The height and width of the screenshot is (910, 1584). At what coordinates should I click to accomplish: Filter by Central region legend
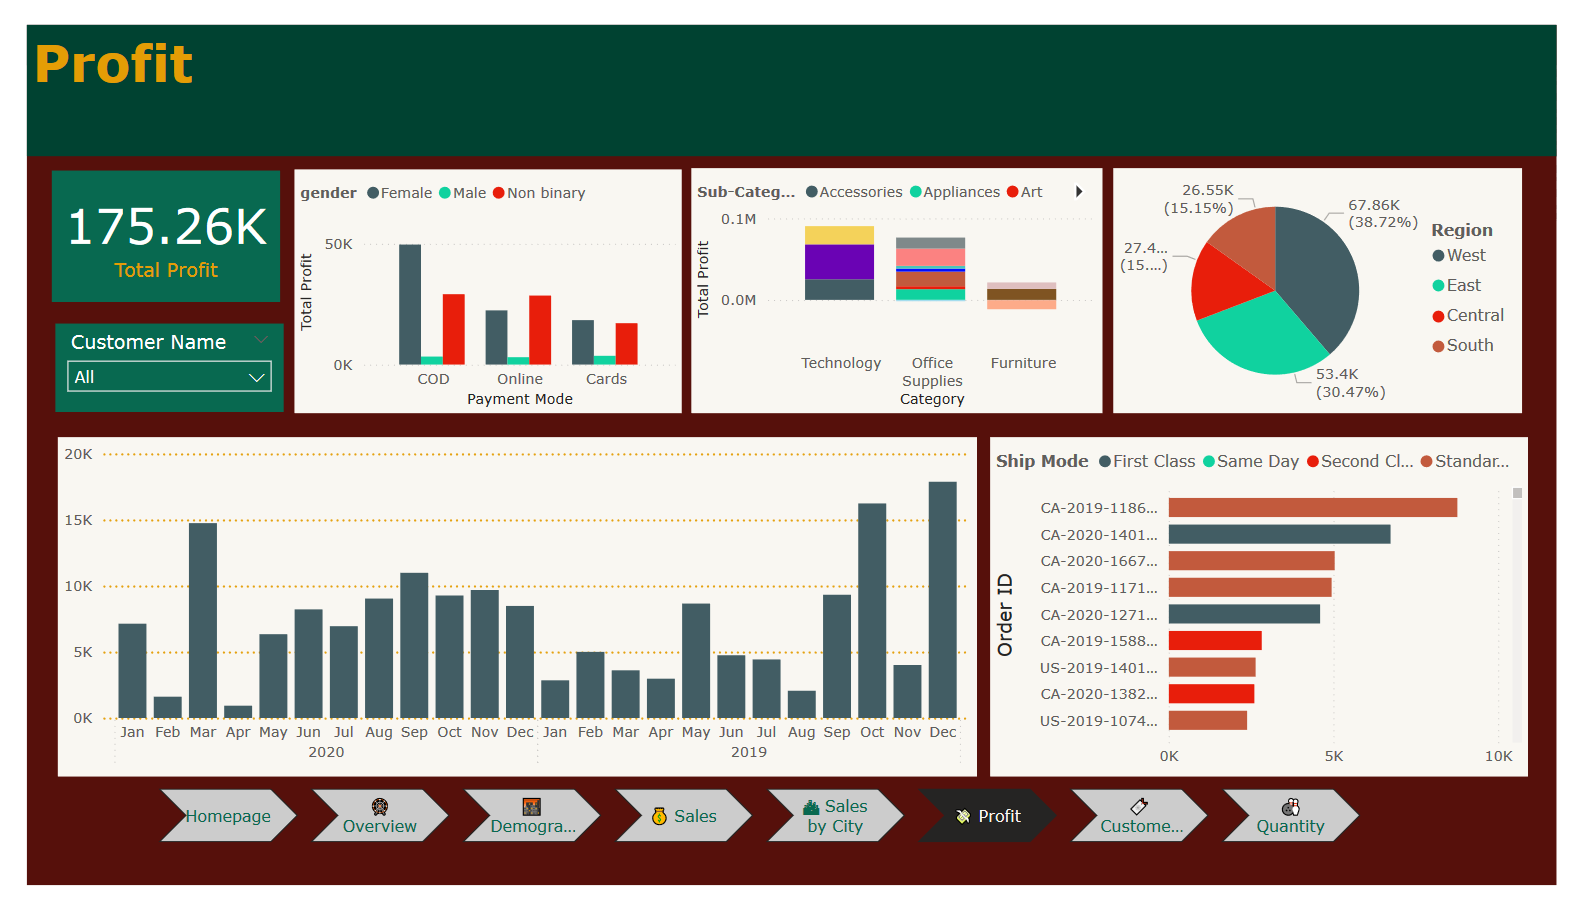(1468, 316)
